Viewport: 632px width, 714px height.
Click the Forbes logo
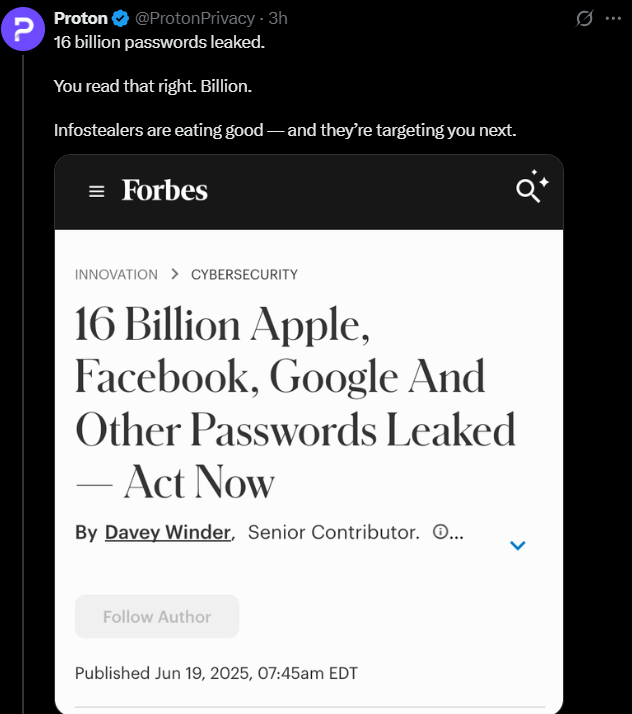tap(164, 190)
